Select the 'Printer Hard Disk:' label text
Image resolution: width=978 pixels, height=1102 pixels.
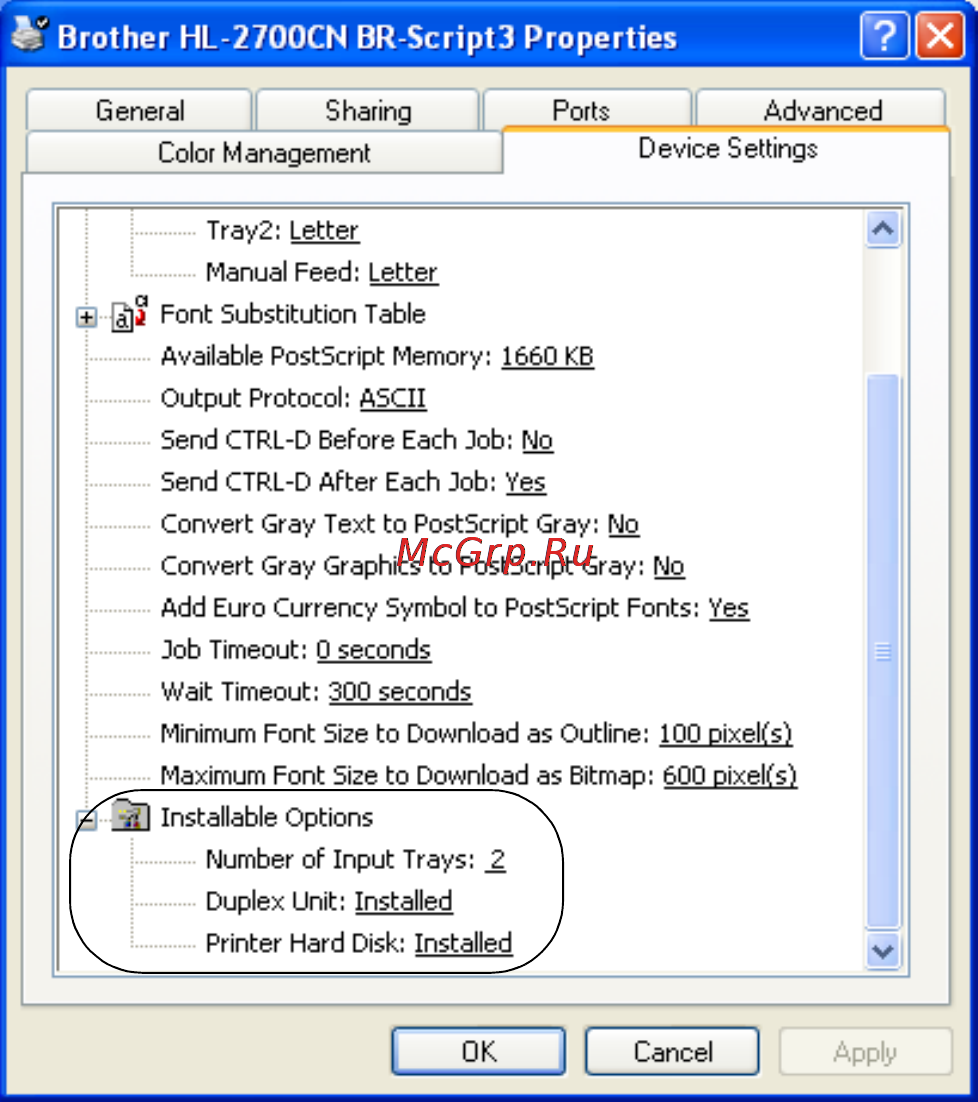click(306, 943)
